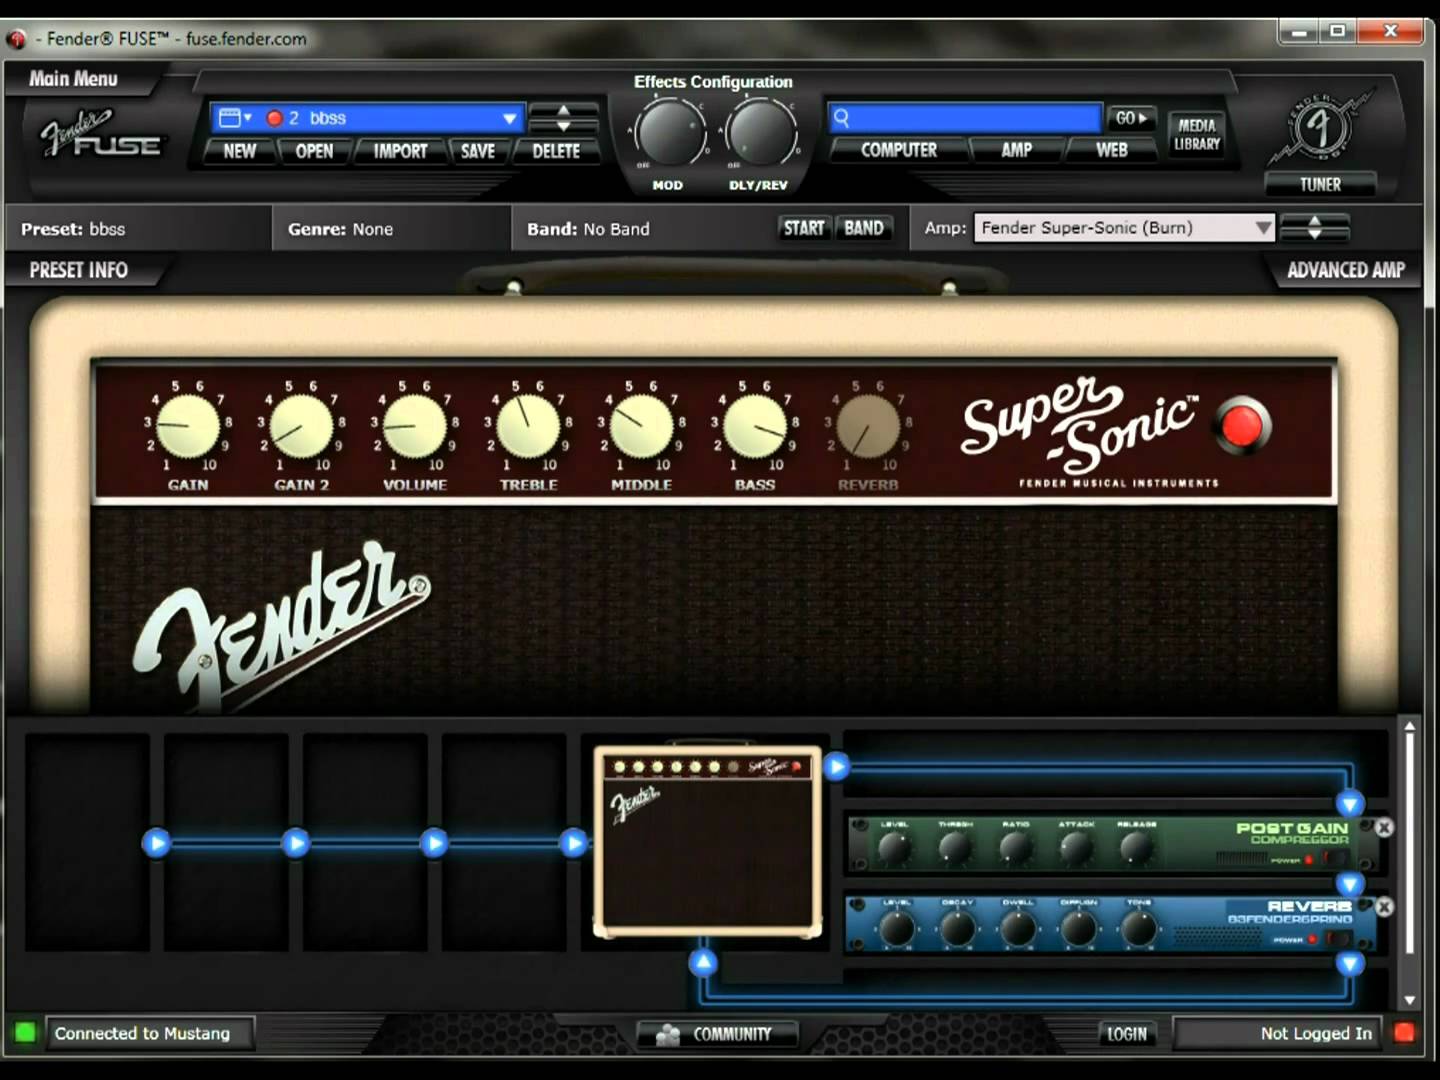
Task: Switch to the Advanced Amp tab
Action: pos(1345,270)
